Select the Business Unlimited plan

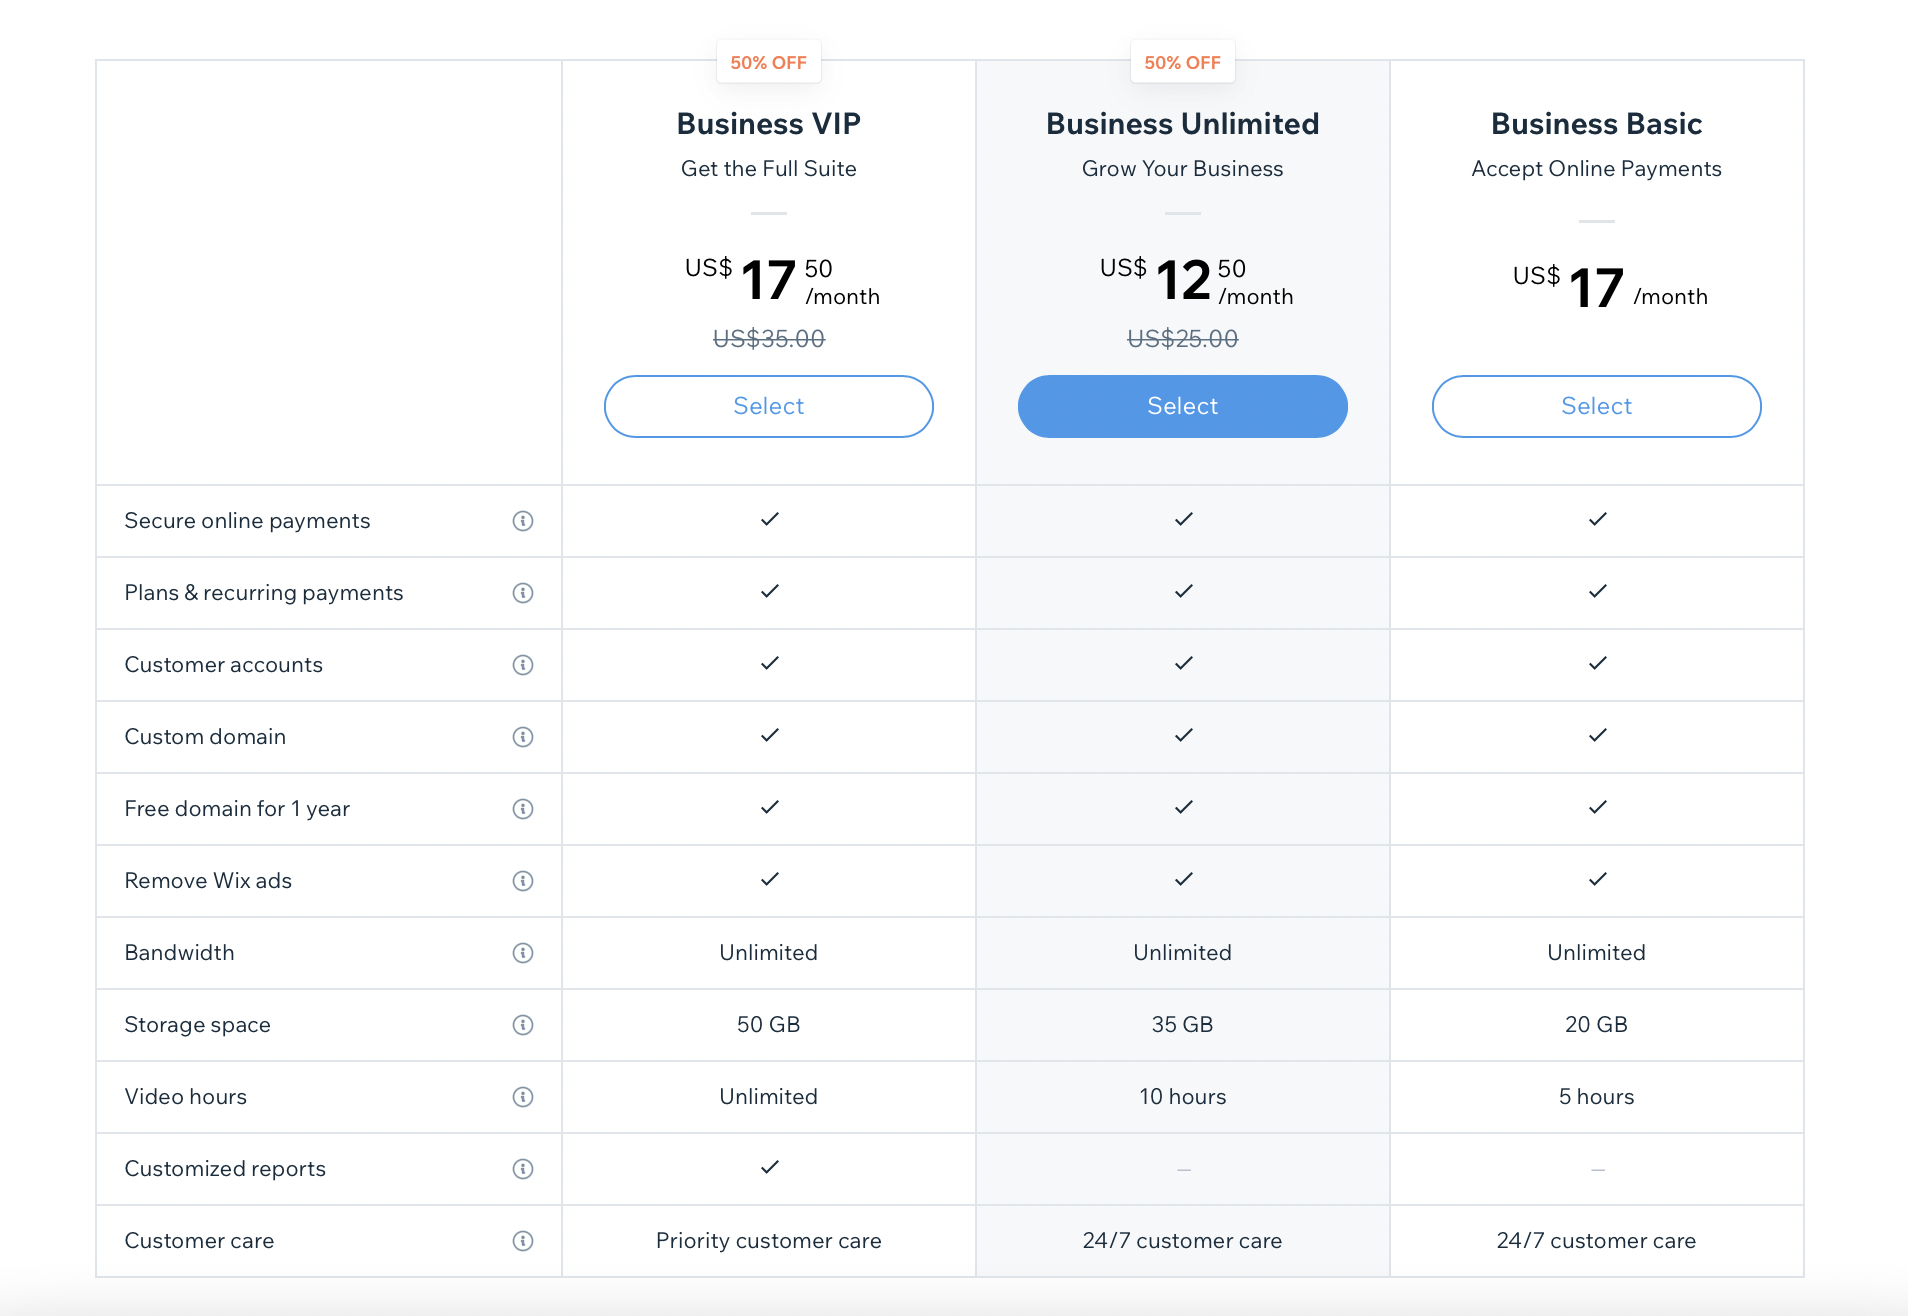pyautogui.click(x=1183, y=406)
